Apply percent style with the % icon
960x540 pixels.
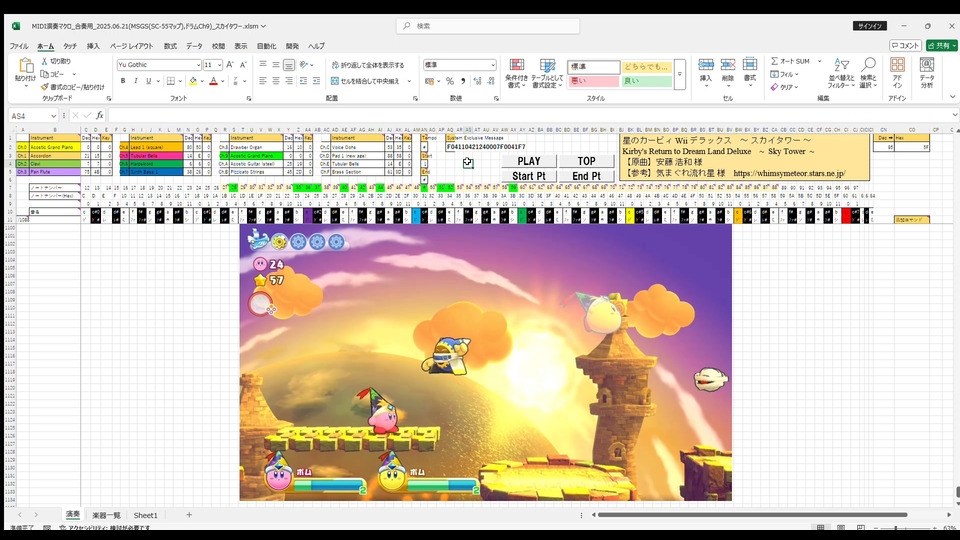coord(450,81)
